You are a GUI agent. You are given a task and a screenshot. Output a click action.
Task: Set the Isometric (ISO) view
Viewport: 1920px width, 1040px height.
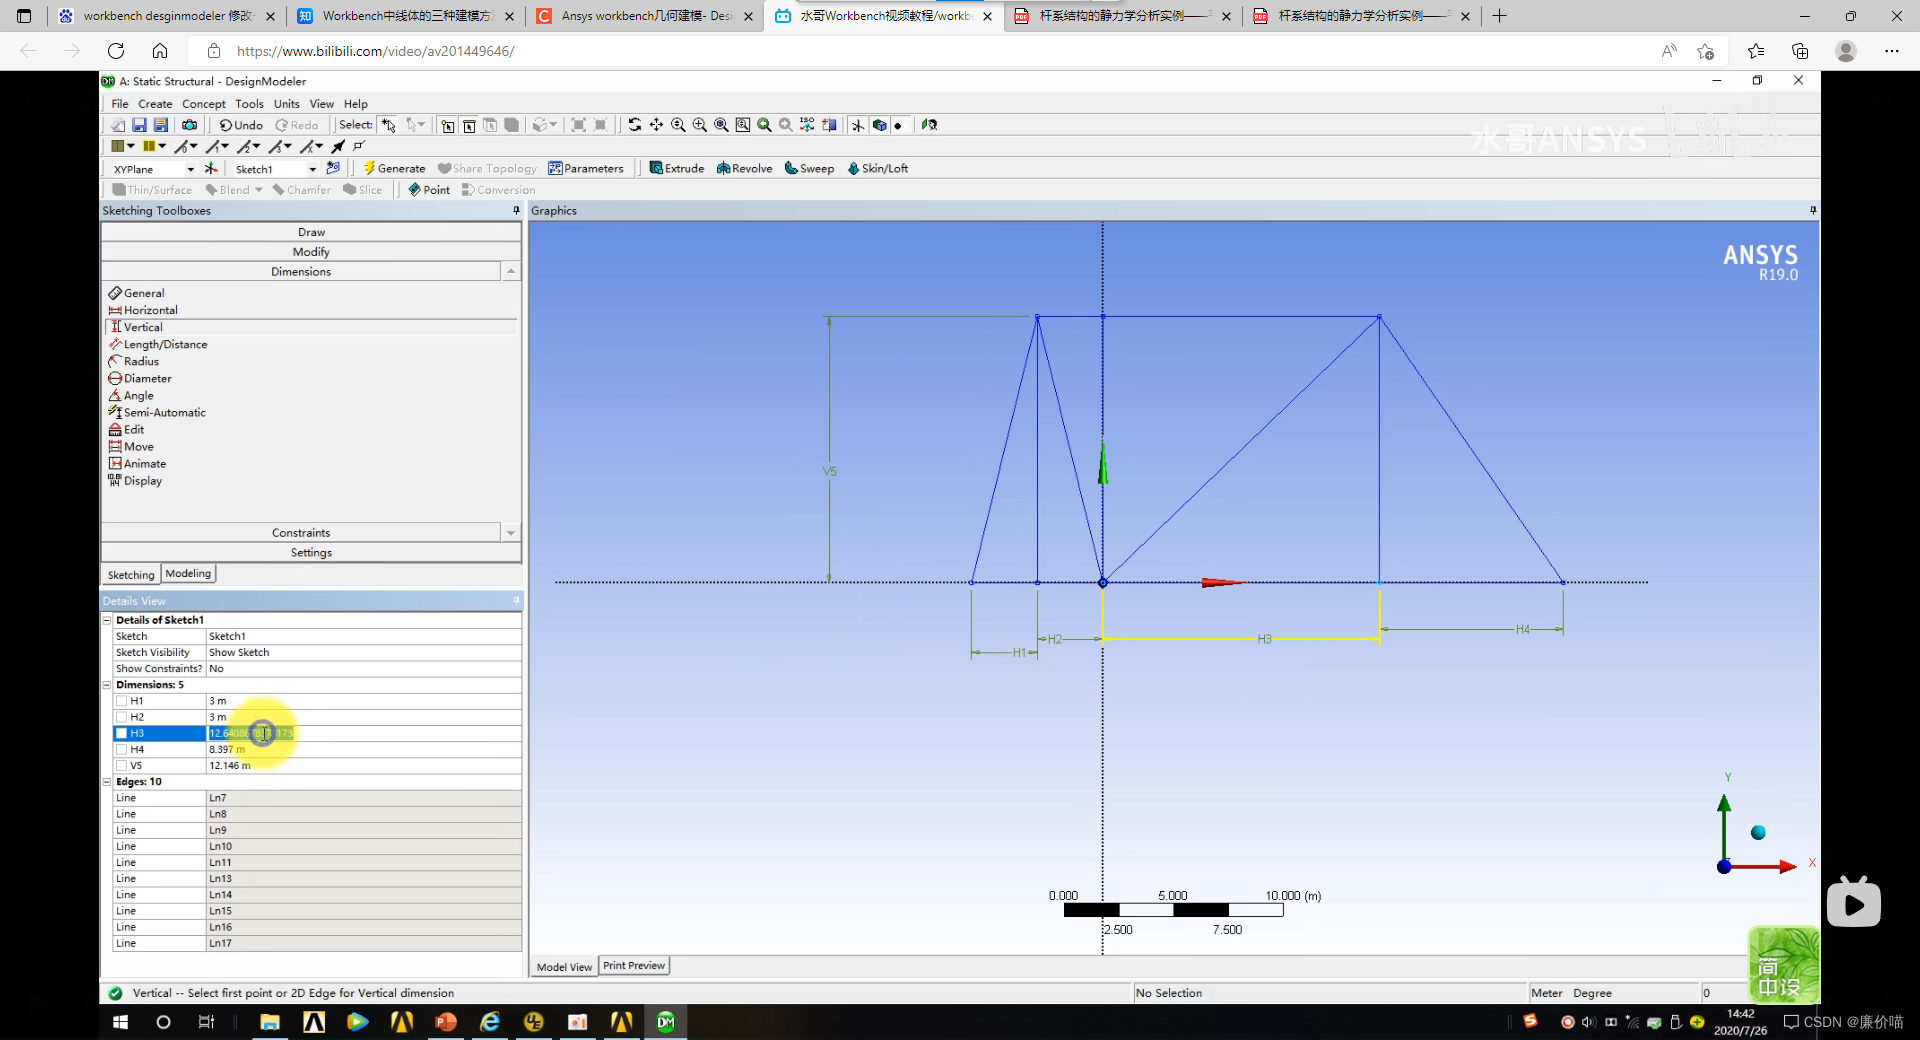(x=807, y=125)
